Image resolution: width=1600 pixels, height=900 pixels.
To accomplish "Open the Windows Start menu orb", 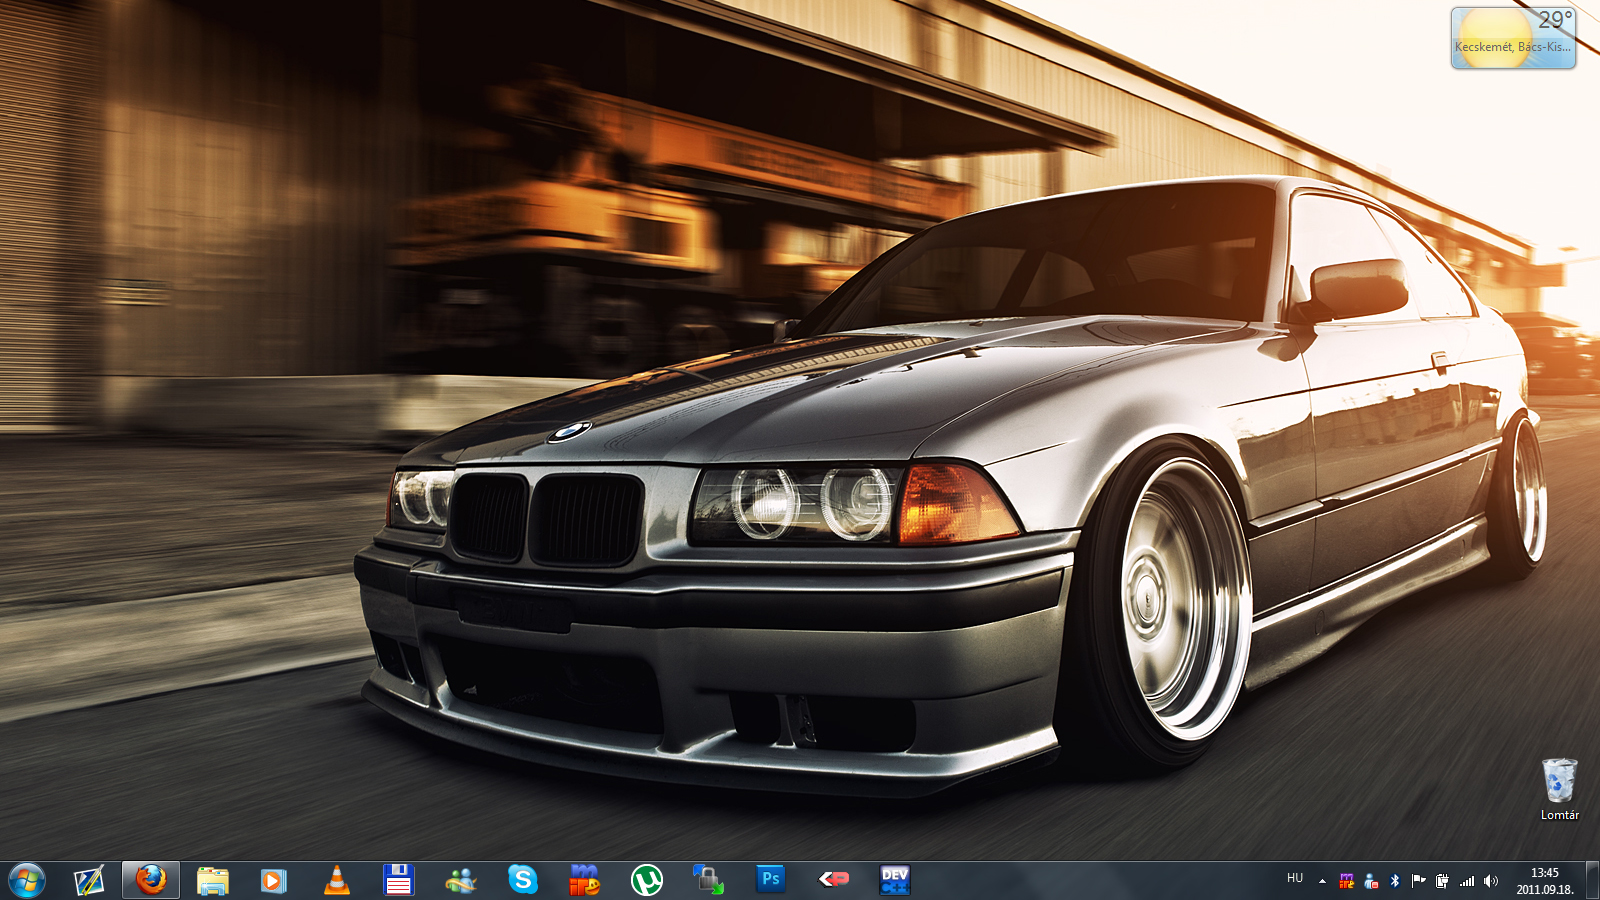I will tap(27, 880).
